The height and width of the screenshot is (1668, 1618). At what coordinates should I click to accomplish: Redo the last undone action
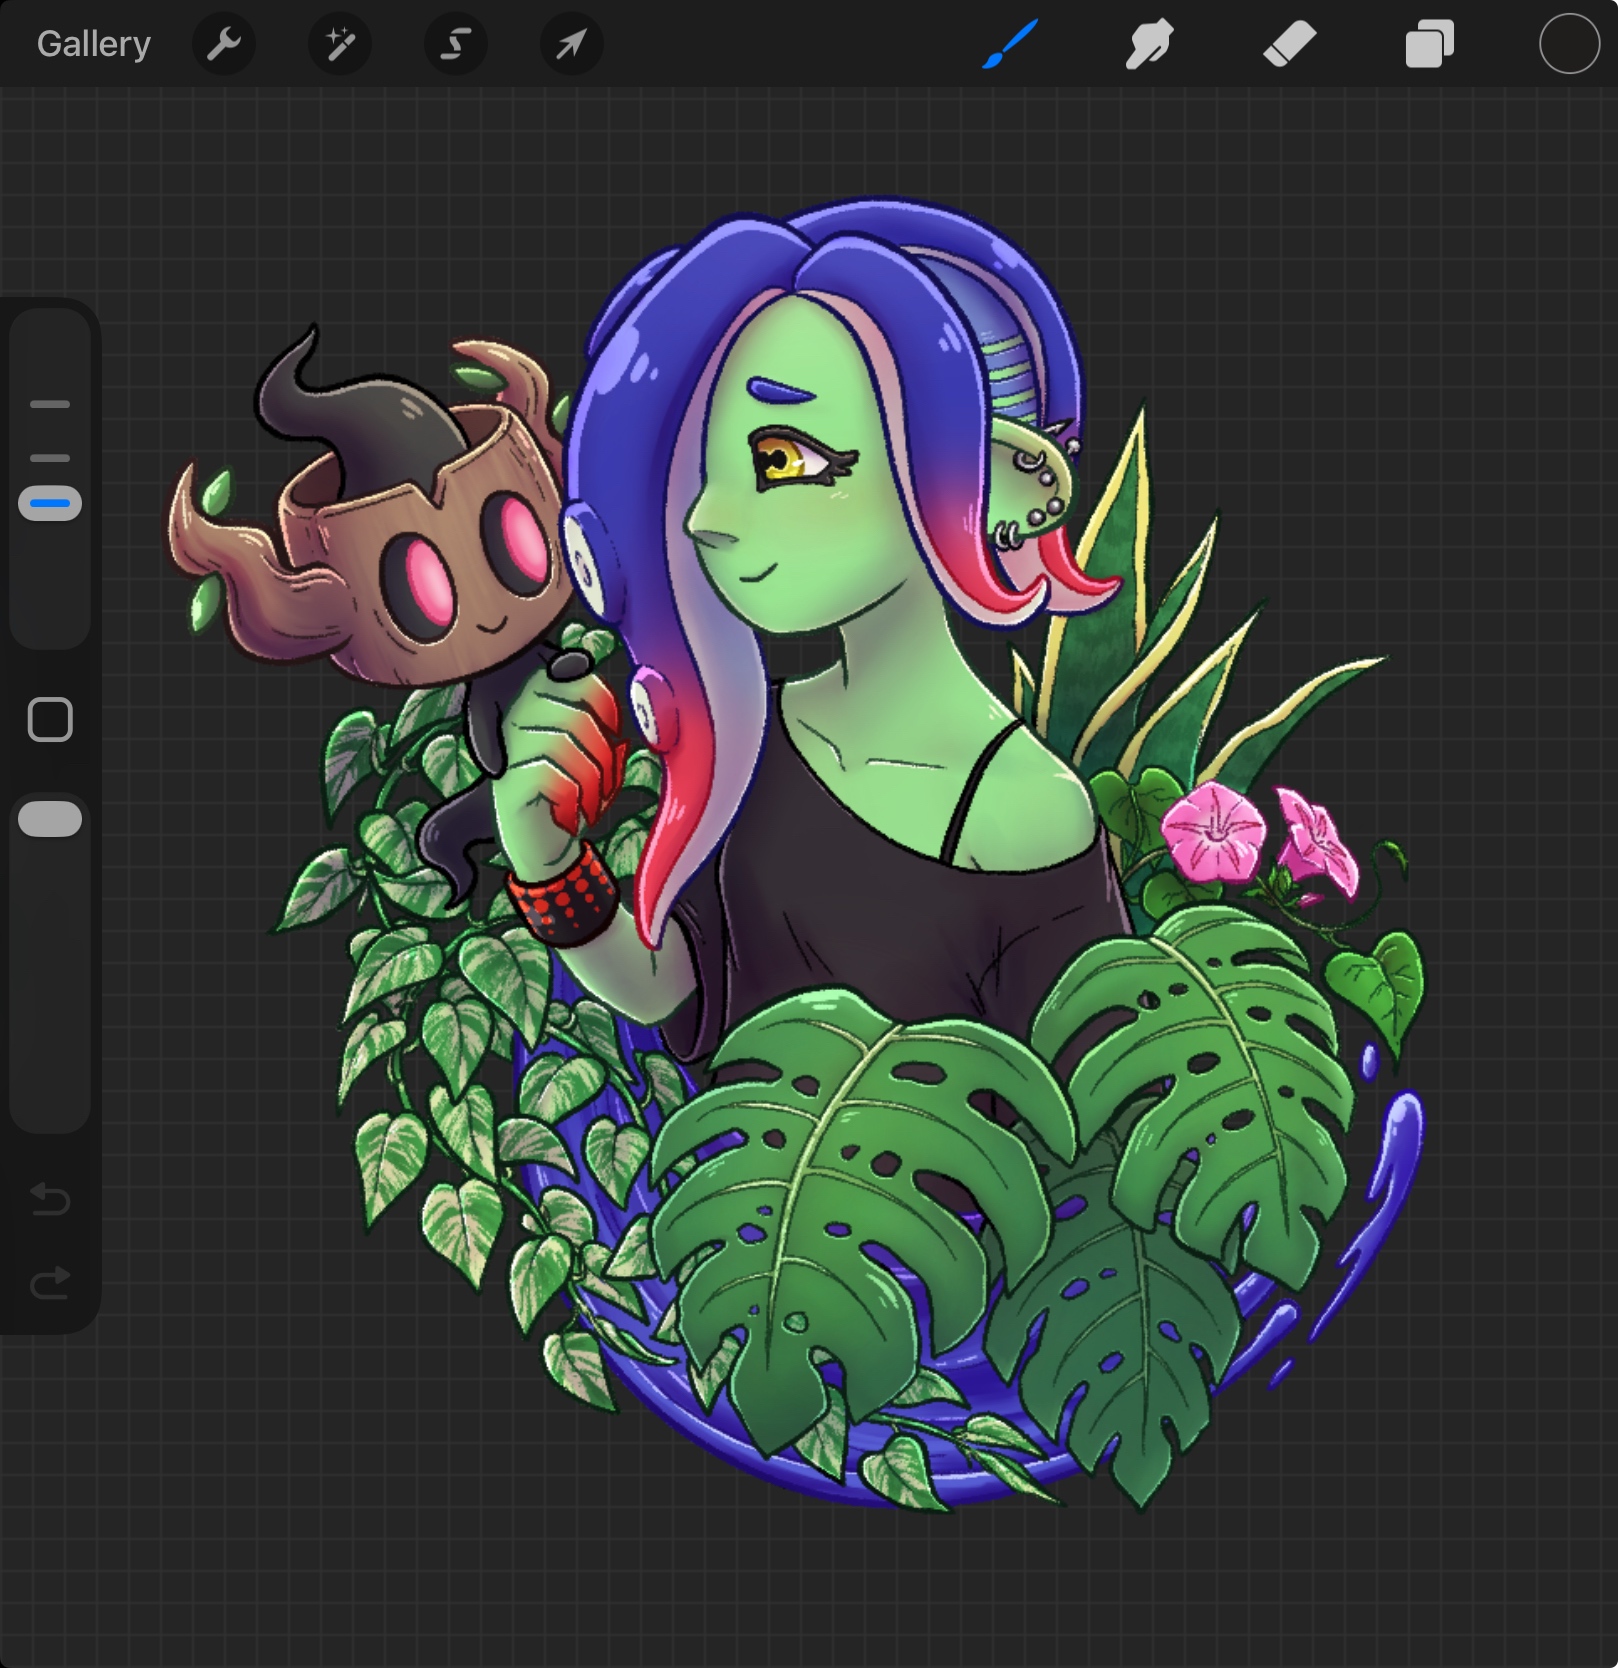click(50, 1282)
